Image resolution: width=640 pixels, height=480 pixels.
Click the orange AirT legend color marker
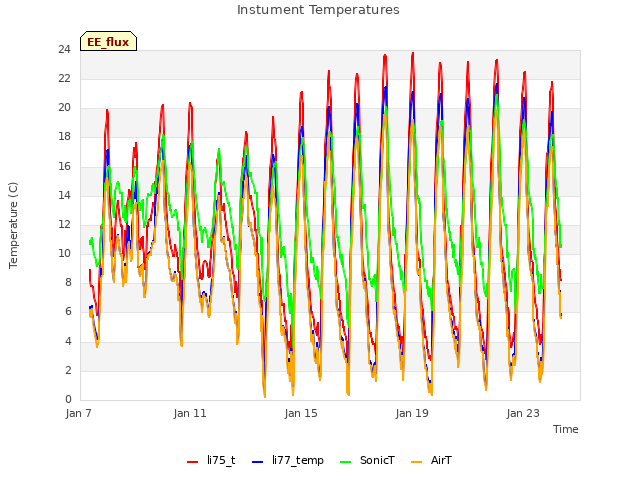coord(416,462)
